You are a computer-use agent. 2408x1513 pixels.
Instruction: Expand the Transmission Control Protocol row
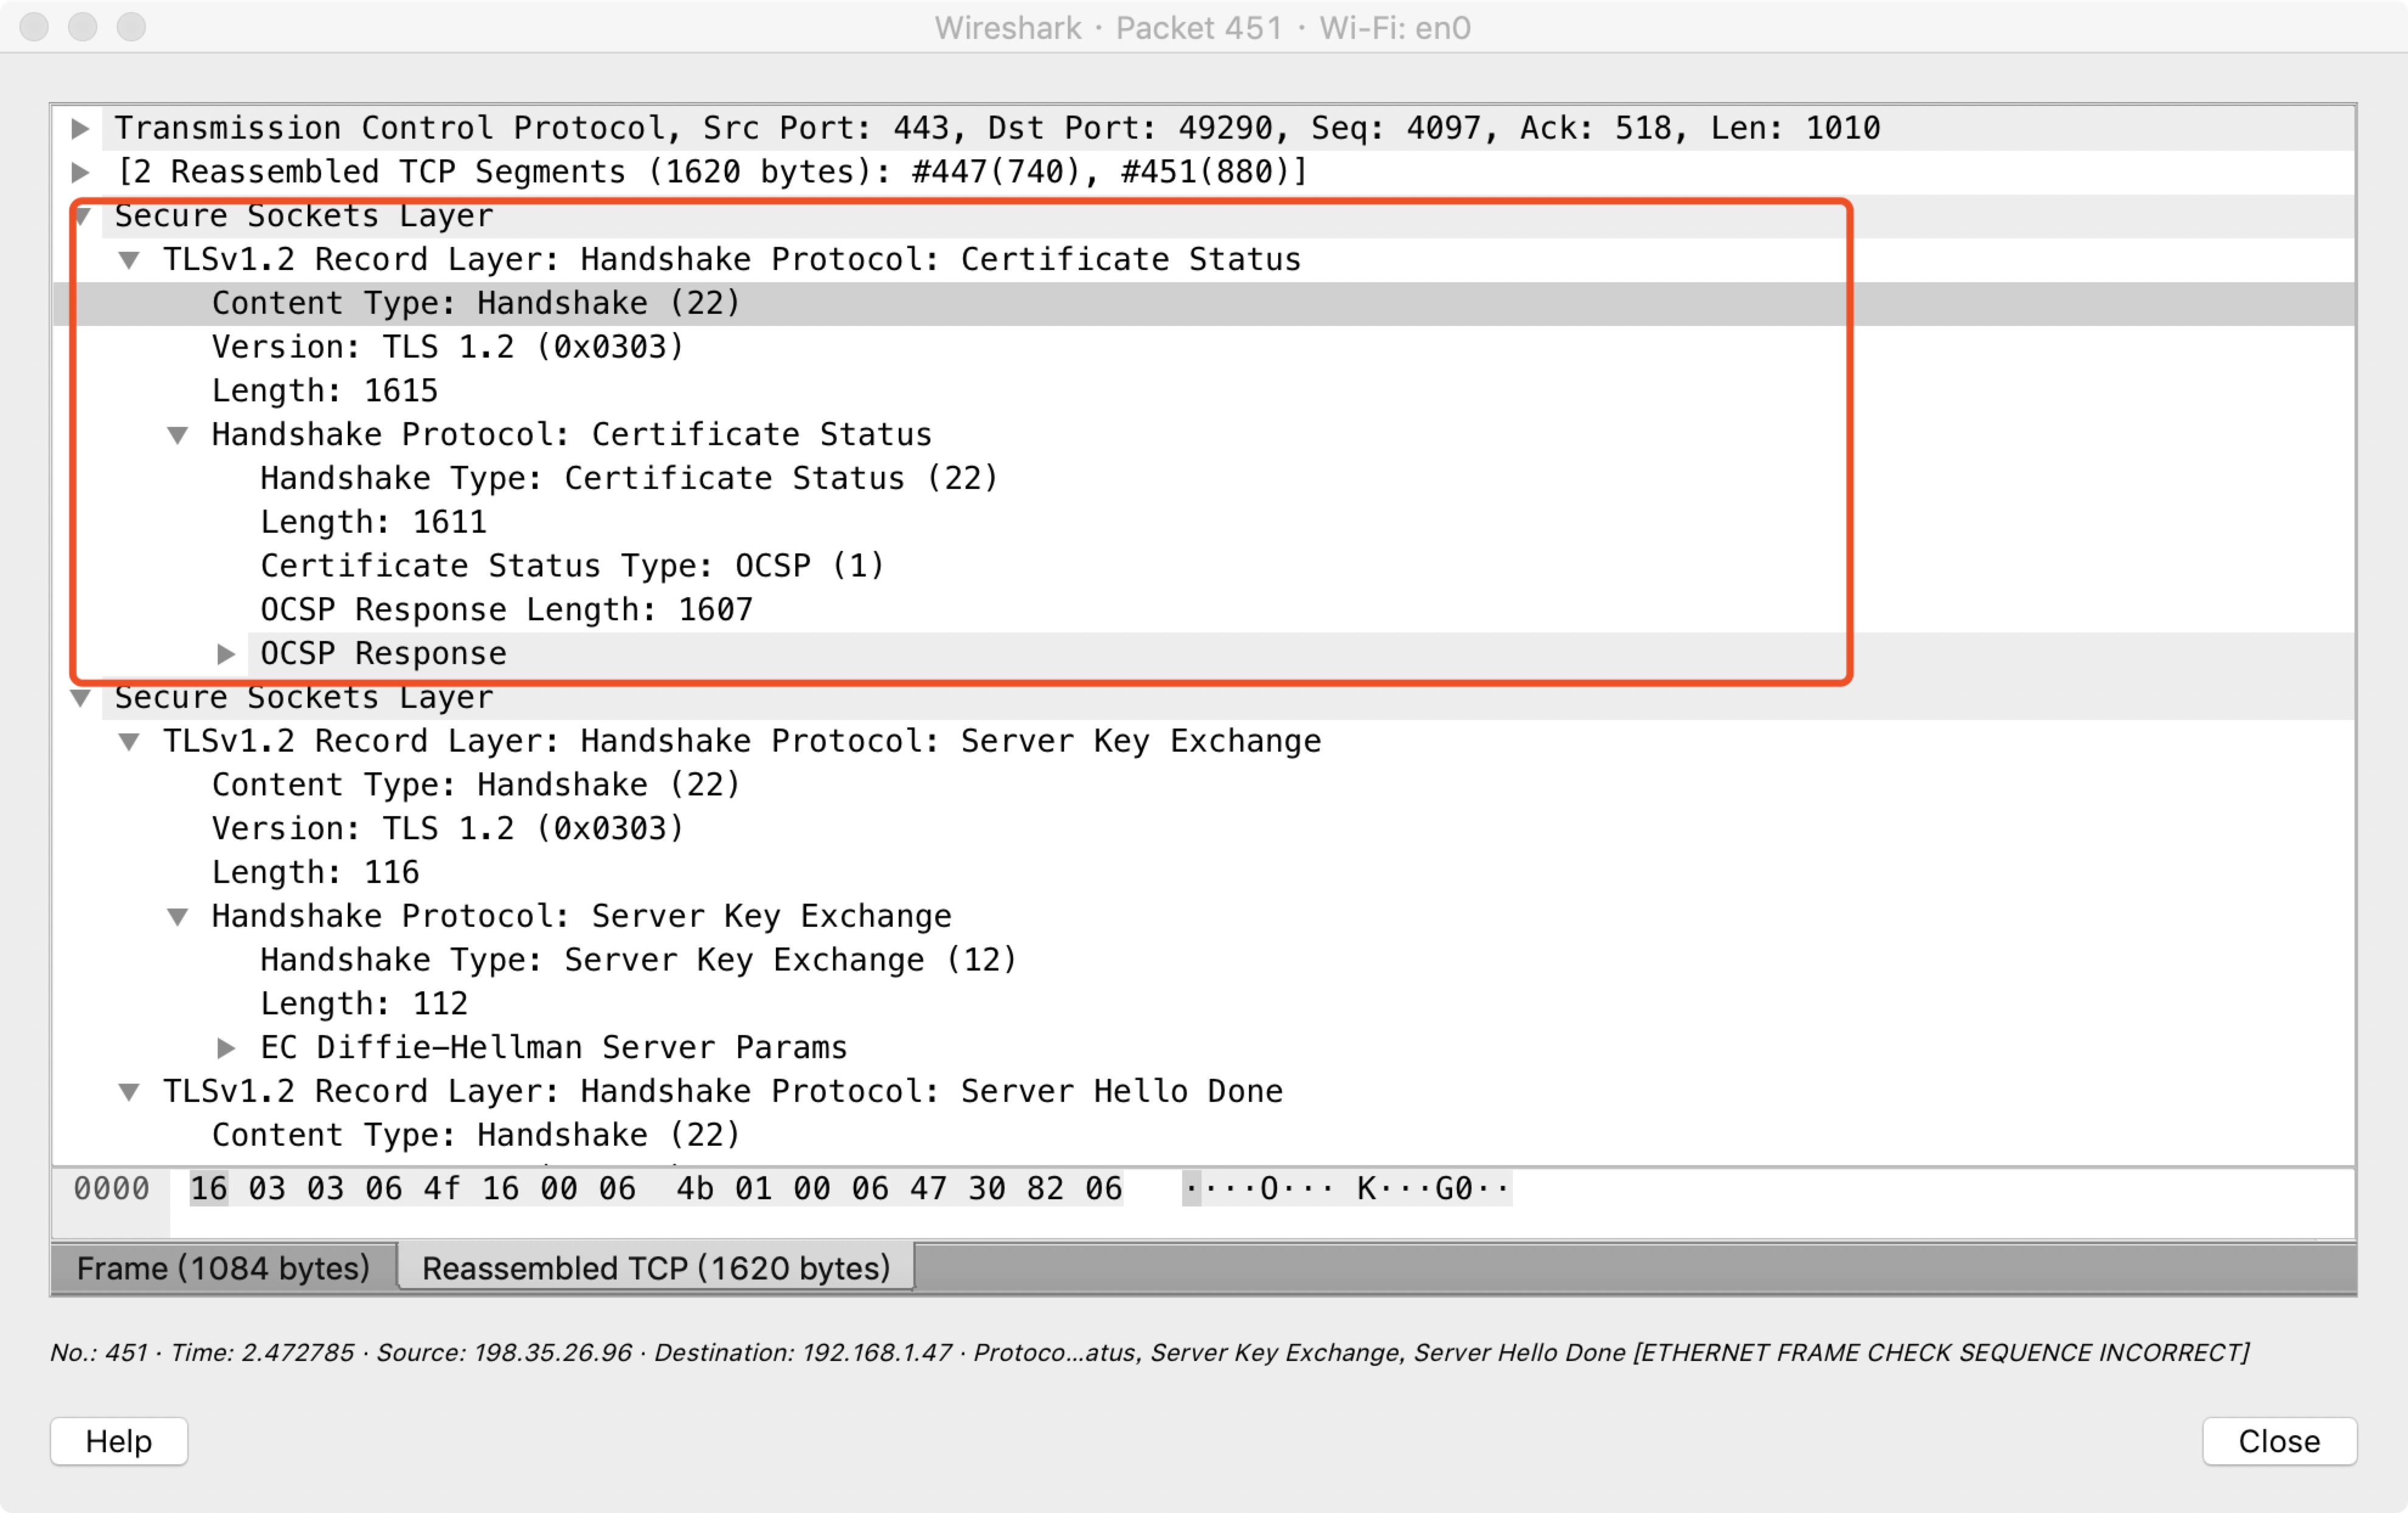click(81, 128)
